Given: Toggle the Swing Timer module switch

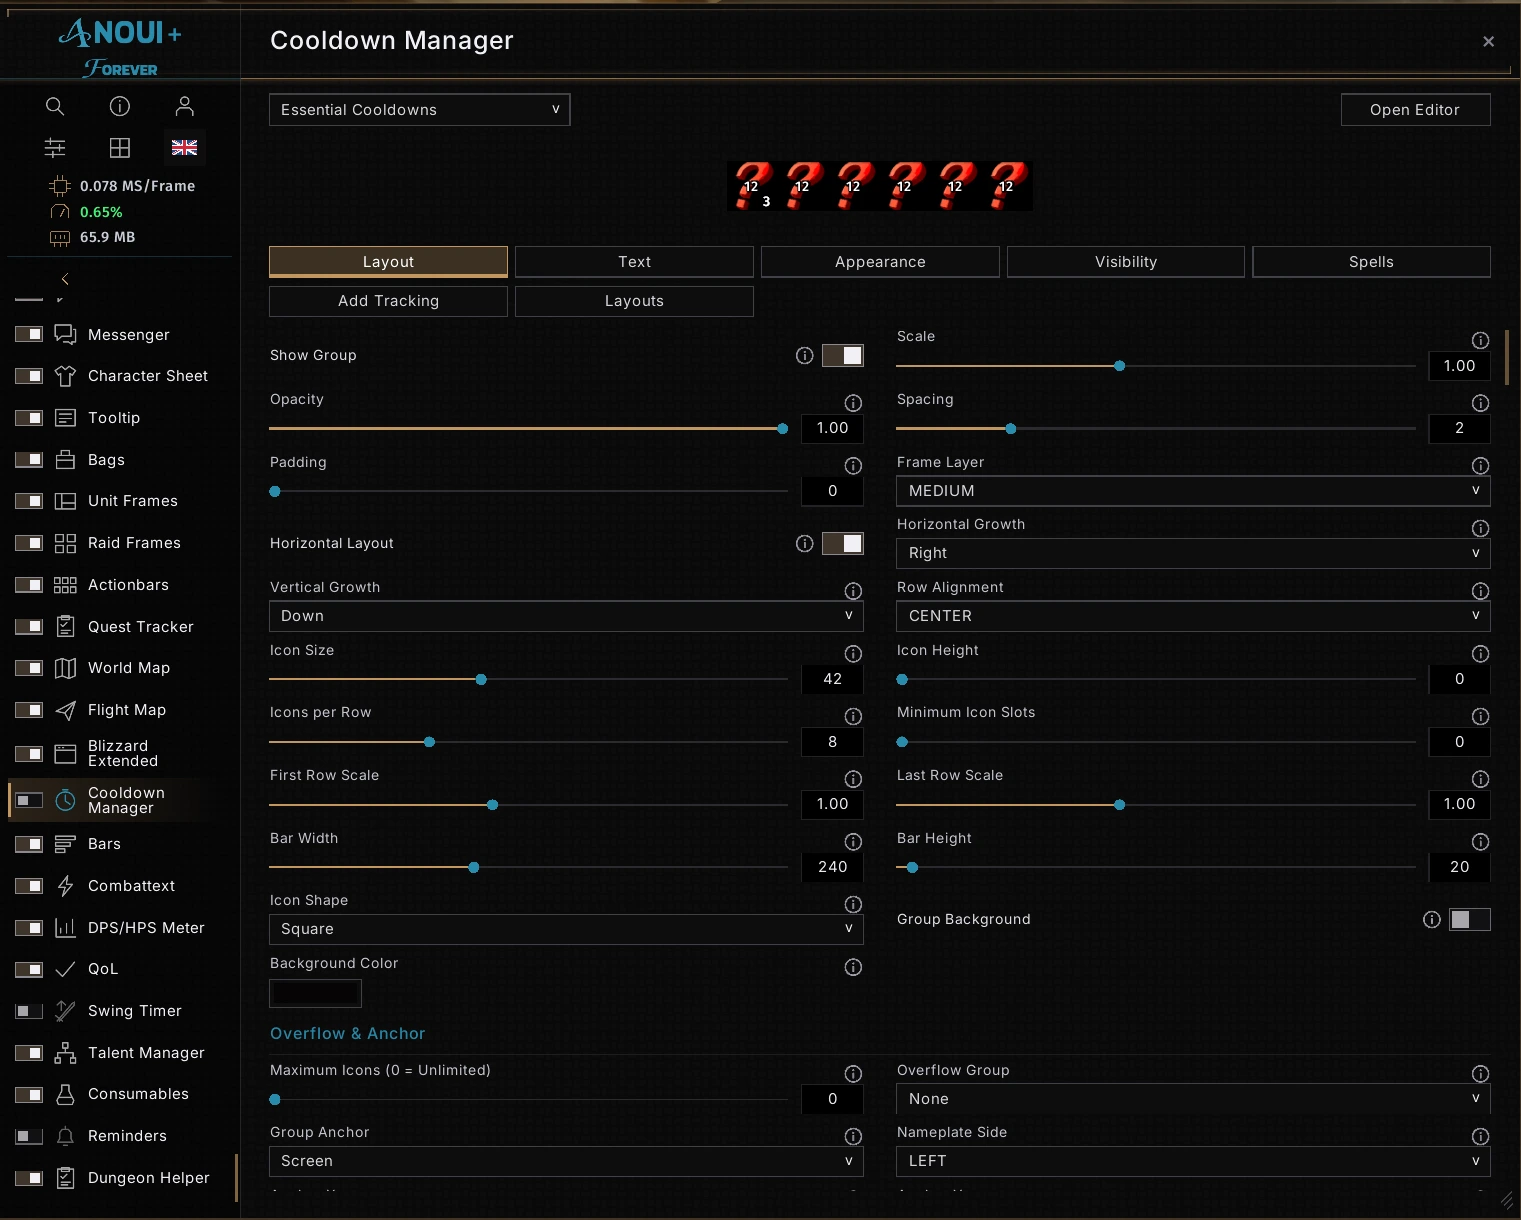Looking at the screenshot, I should click(29, 1011).
